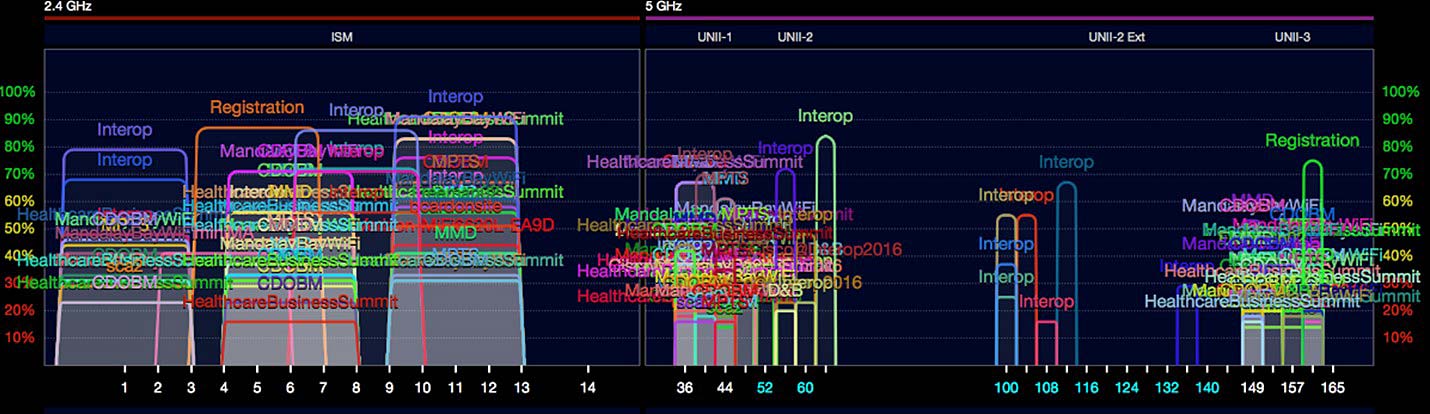
Task: Select channel 12 on the 2.4 GHz axis
Action: pos(488,386)
